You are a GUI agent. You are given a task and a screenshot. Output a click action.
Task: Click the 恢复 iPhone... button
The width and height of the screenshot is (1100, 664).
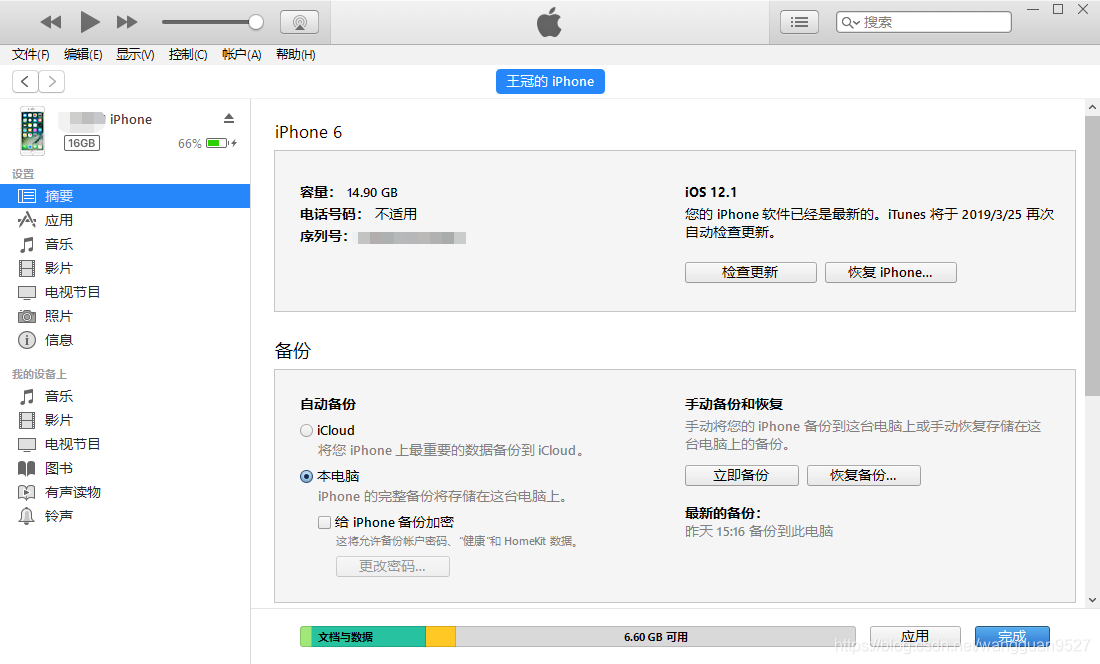coord(890,273)
